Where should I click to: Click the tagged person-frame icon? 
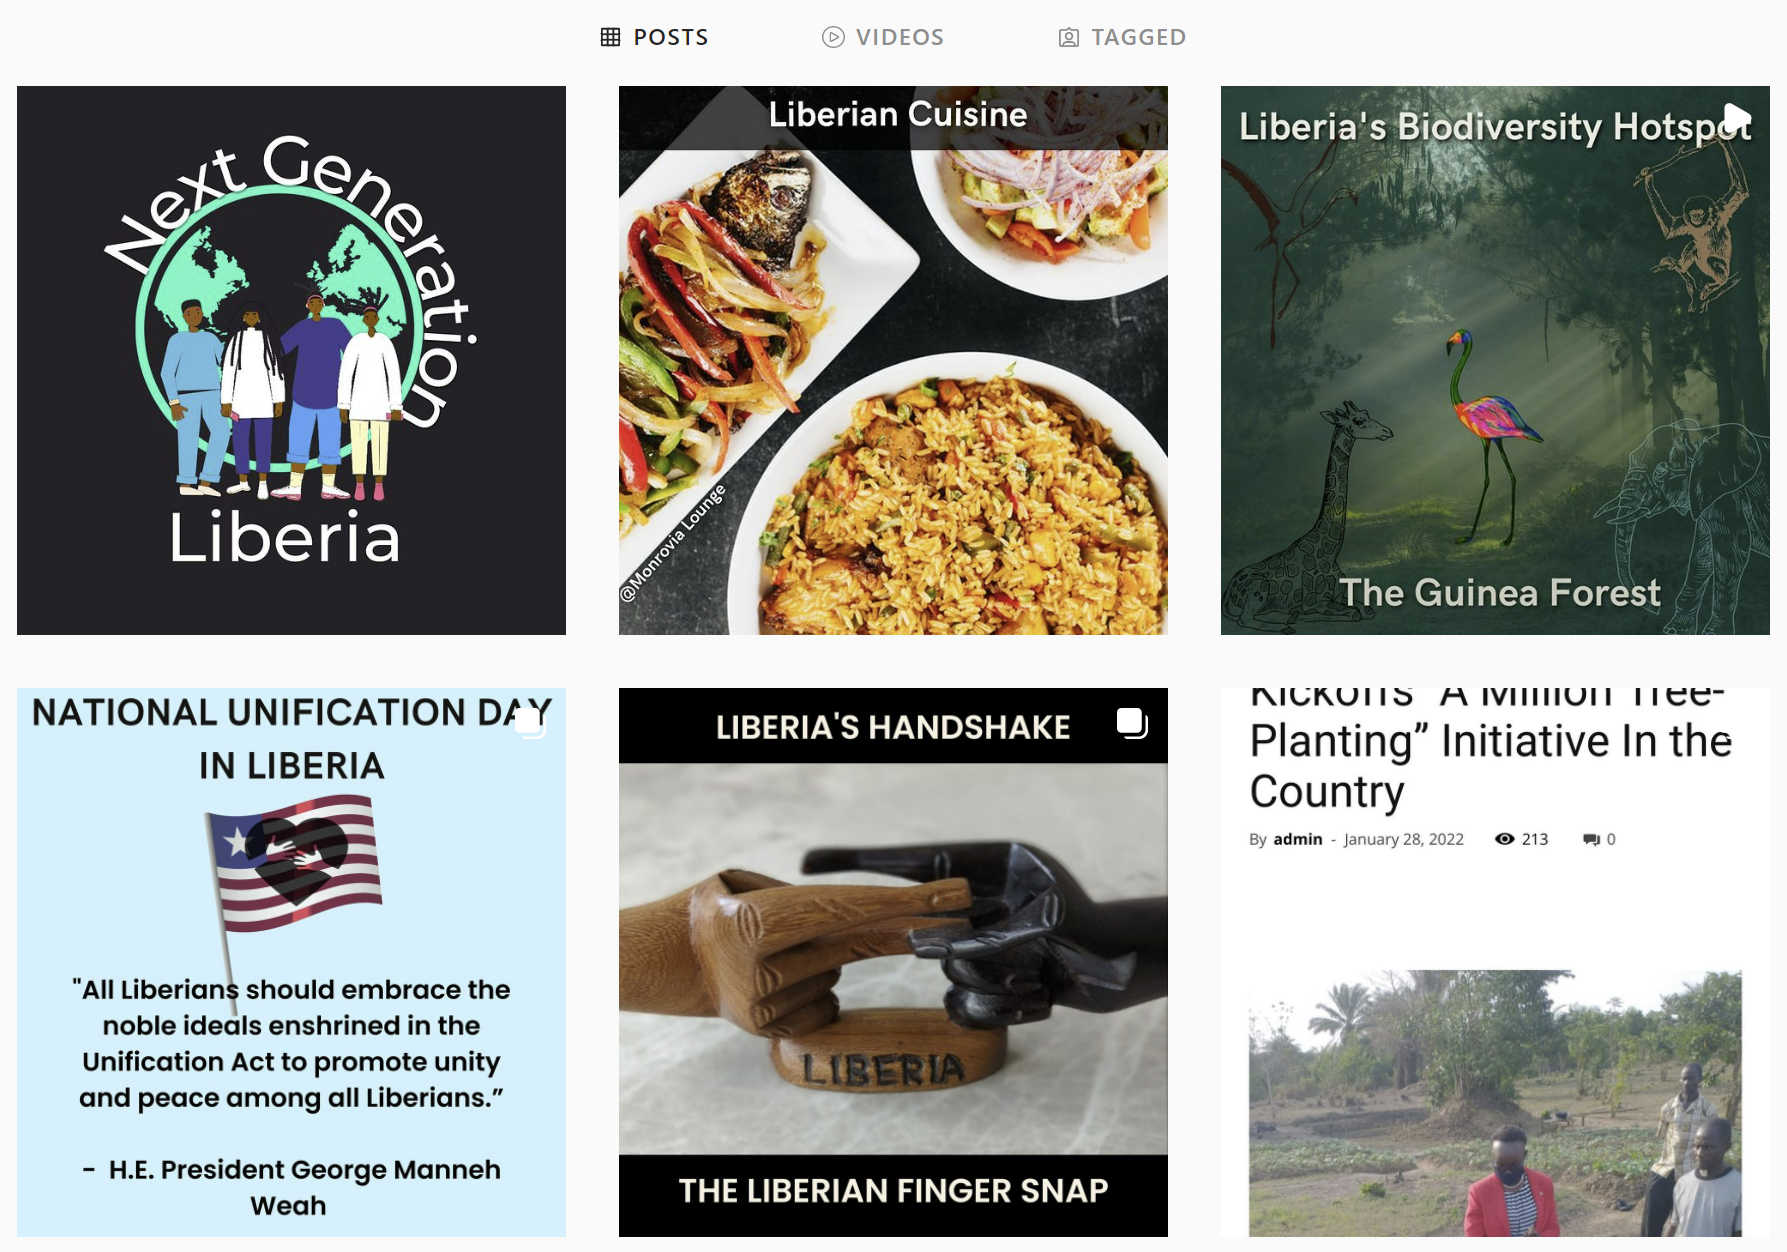tap(1069, 38)
